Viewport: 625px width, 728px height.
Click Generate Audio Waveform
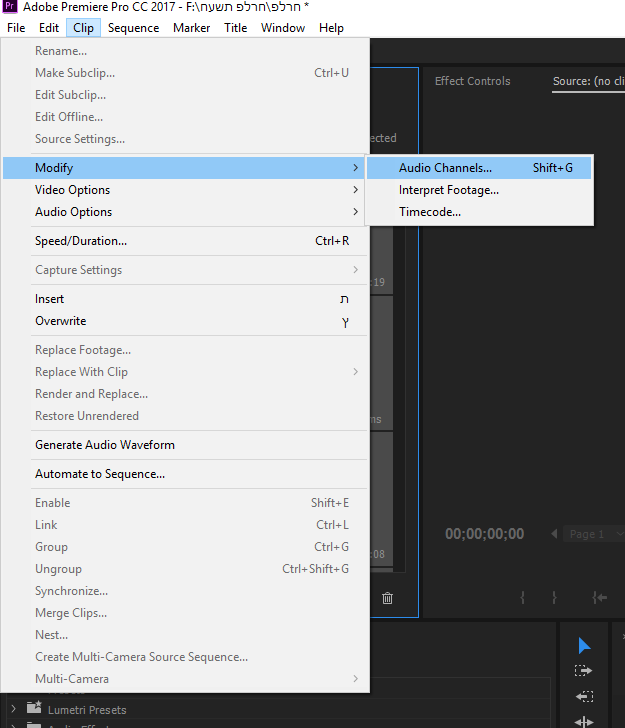[105, 445]
